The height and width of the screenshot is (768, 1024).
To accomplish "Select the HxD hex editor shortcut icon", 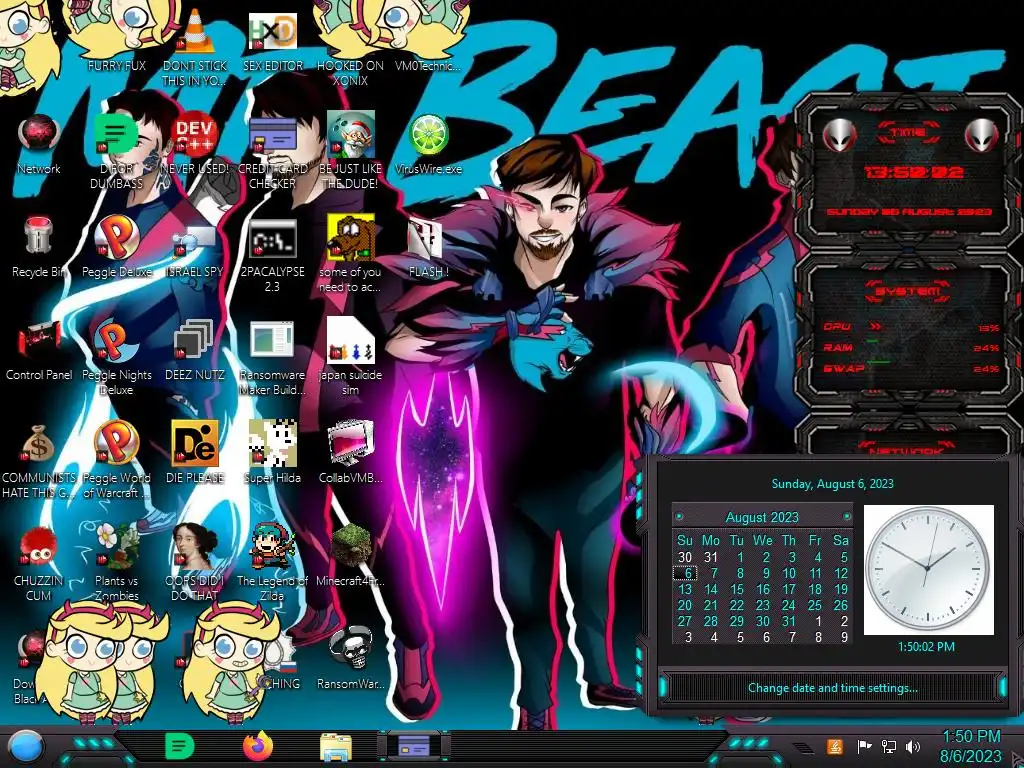I will [272, 31].
